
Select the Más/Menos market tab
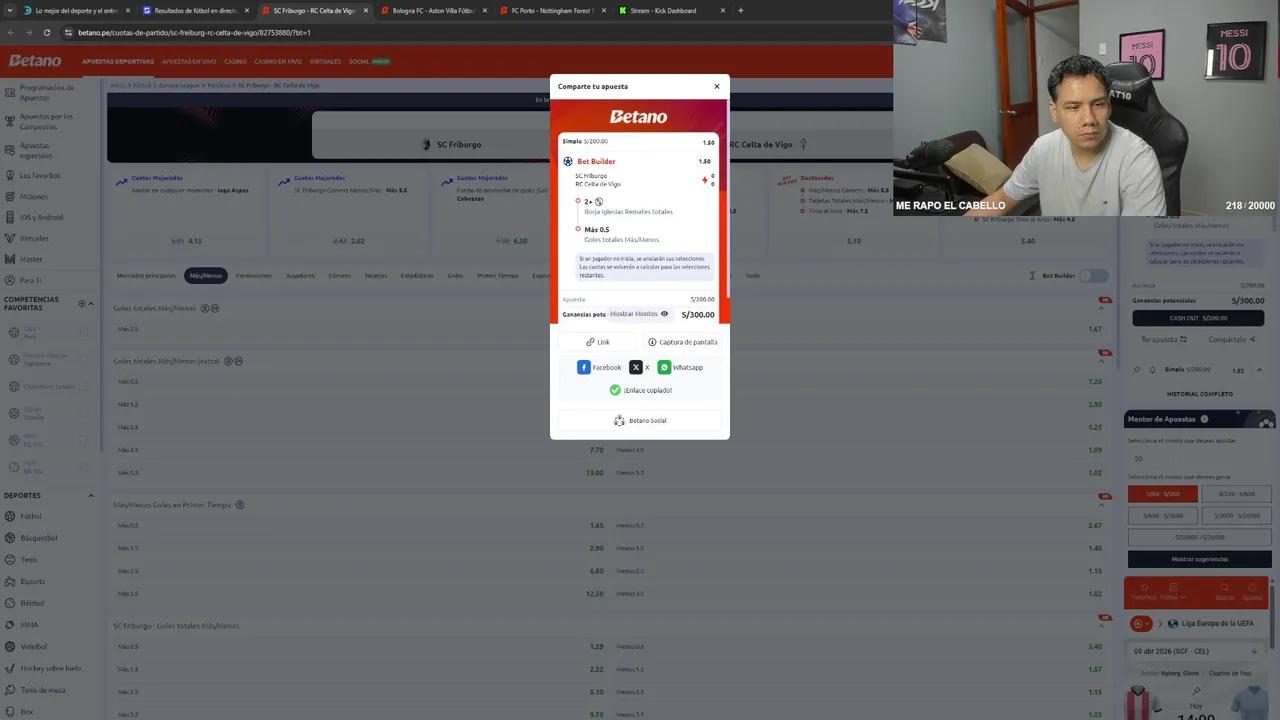[x=206, y=276]
